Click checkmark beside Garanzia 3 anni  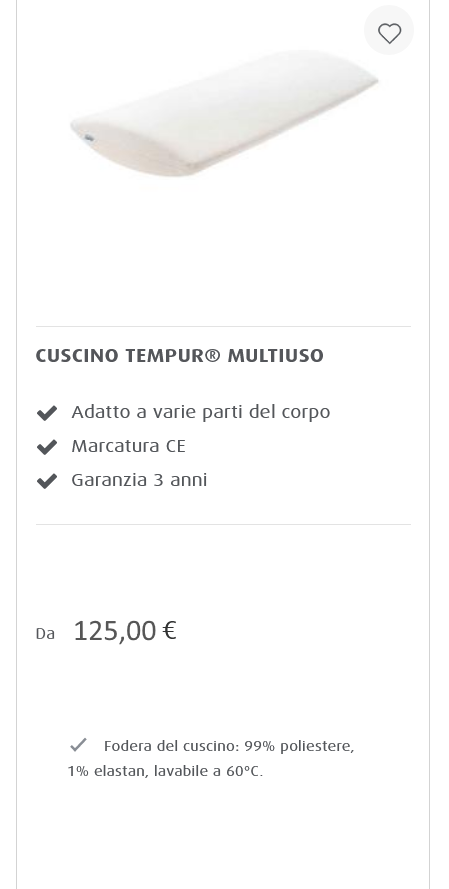[x=47, y=481]
